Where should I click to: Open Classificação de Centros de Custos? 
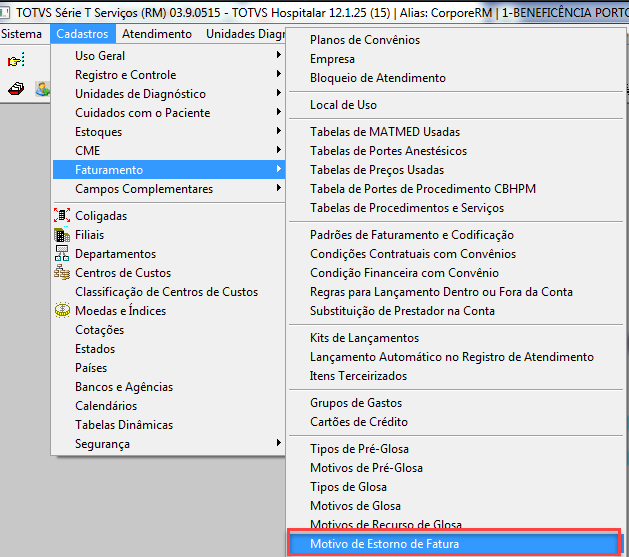[x=168, y=292]
